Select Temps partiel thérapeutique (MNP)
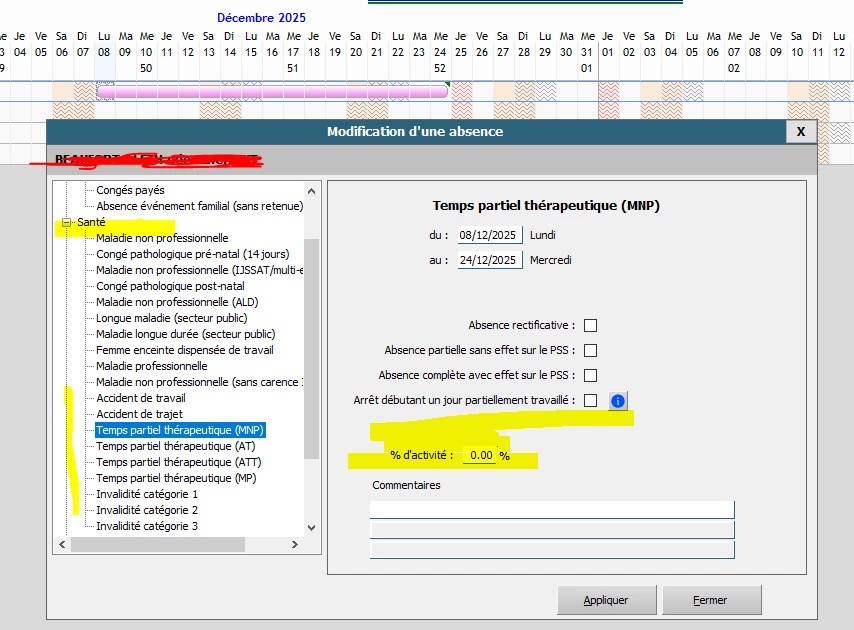The image size is (854, 630). [180, 430]
